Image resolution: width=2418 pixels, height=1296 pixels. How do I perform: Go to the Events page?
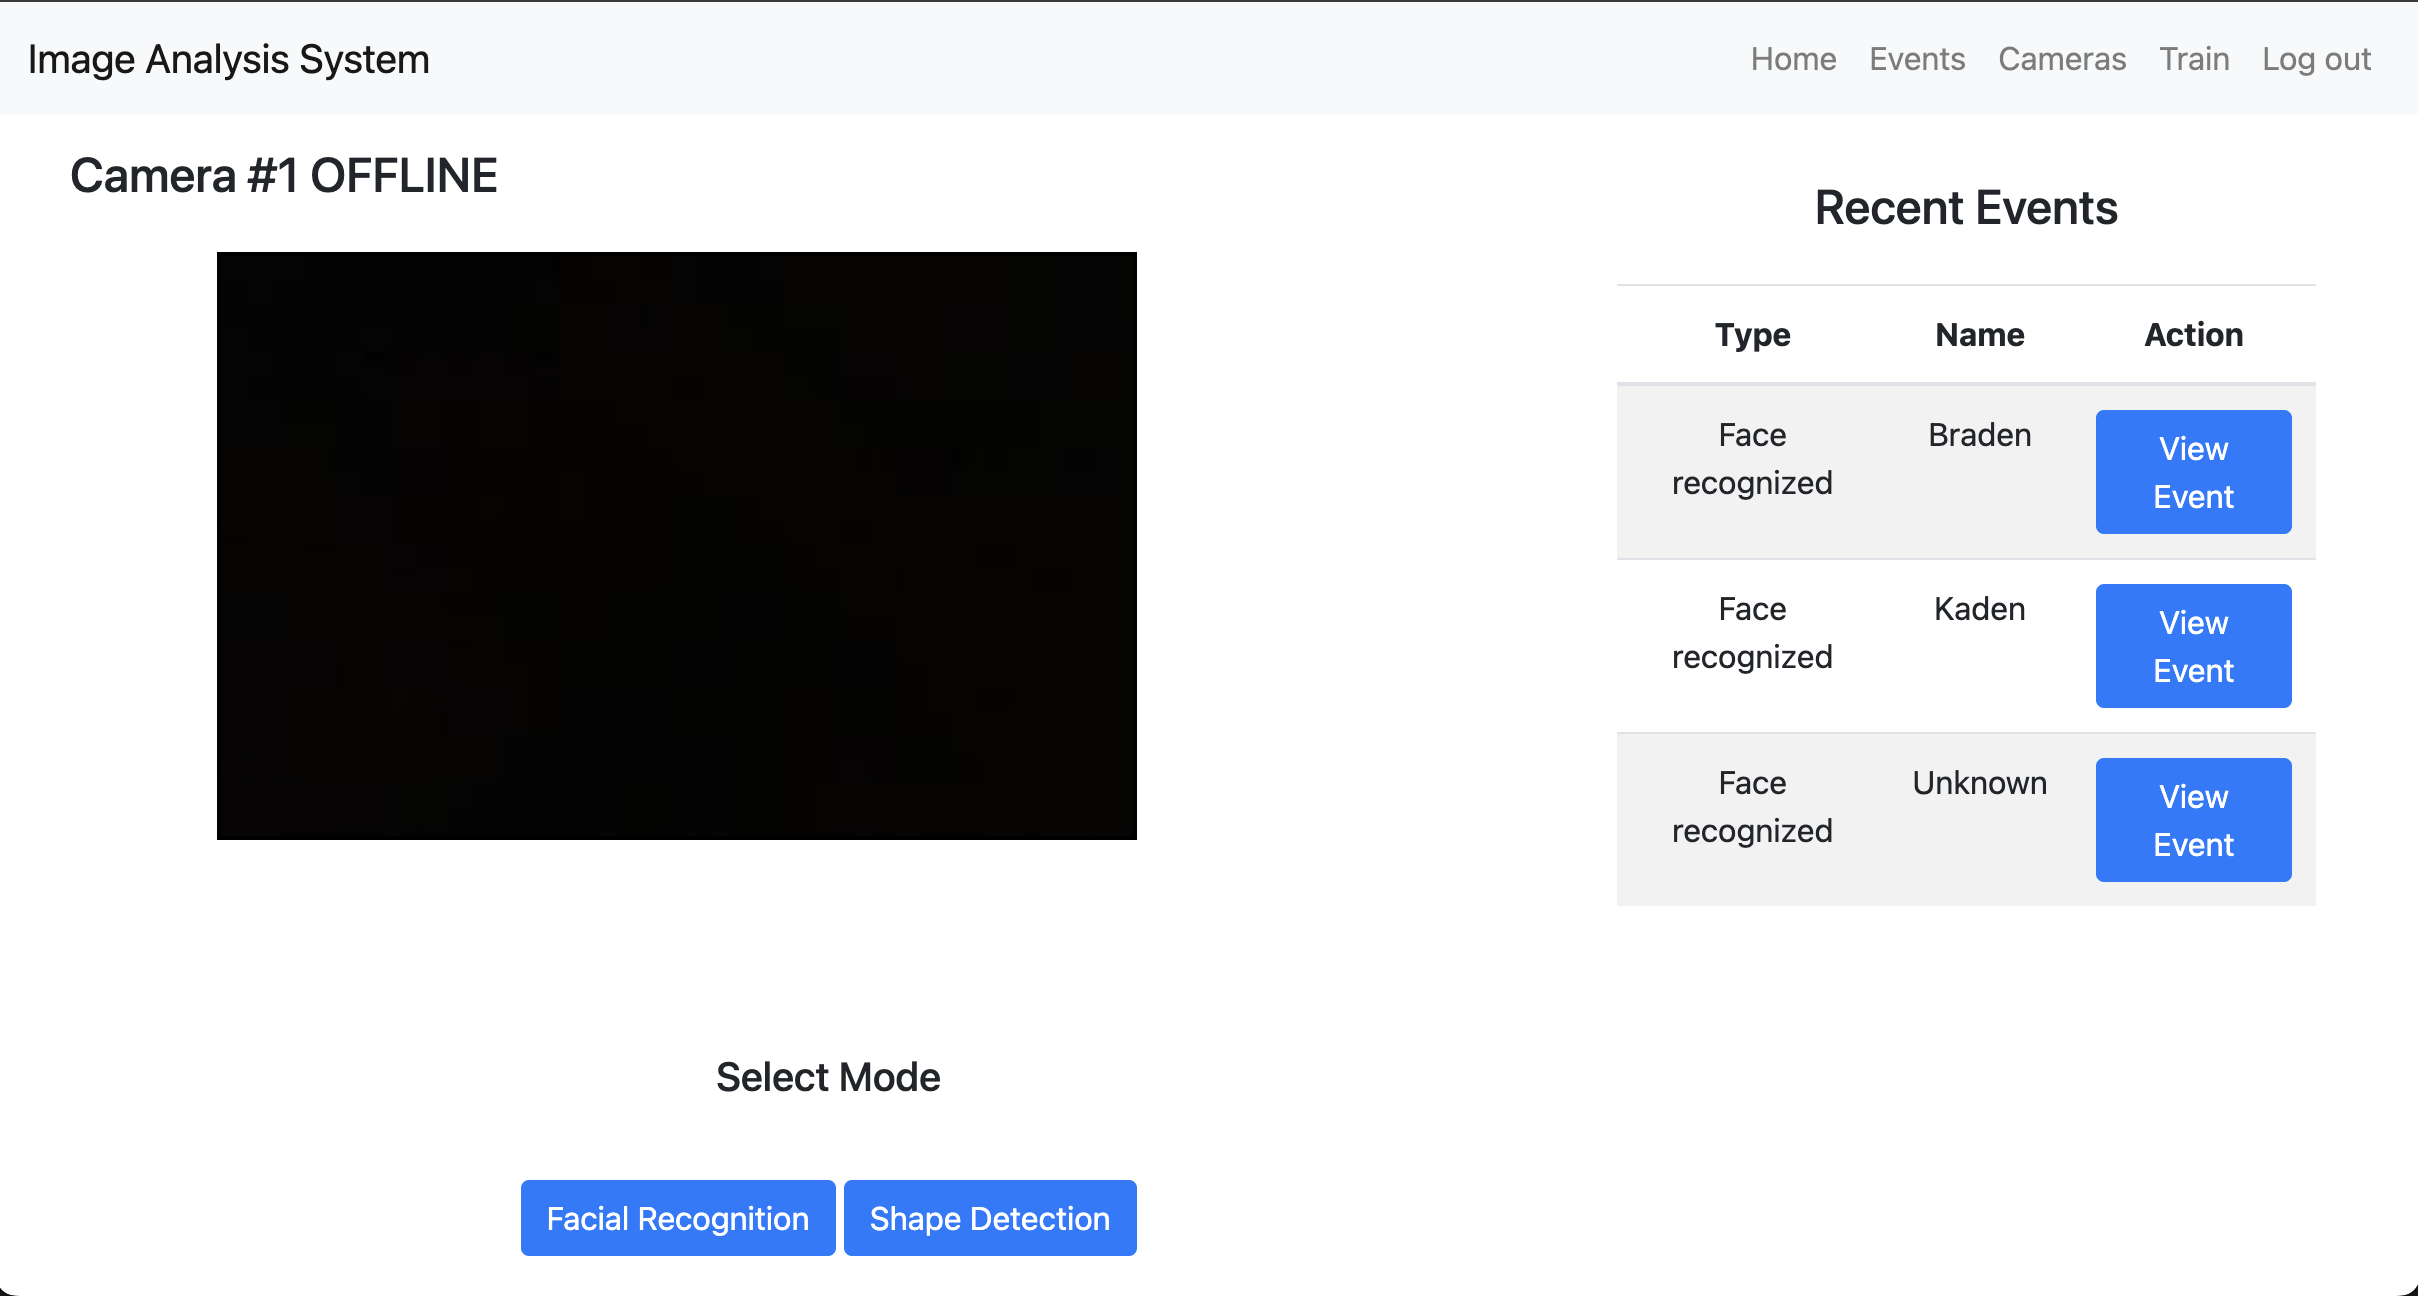pyautogui.click(x=1917, y=59)
